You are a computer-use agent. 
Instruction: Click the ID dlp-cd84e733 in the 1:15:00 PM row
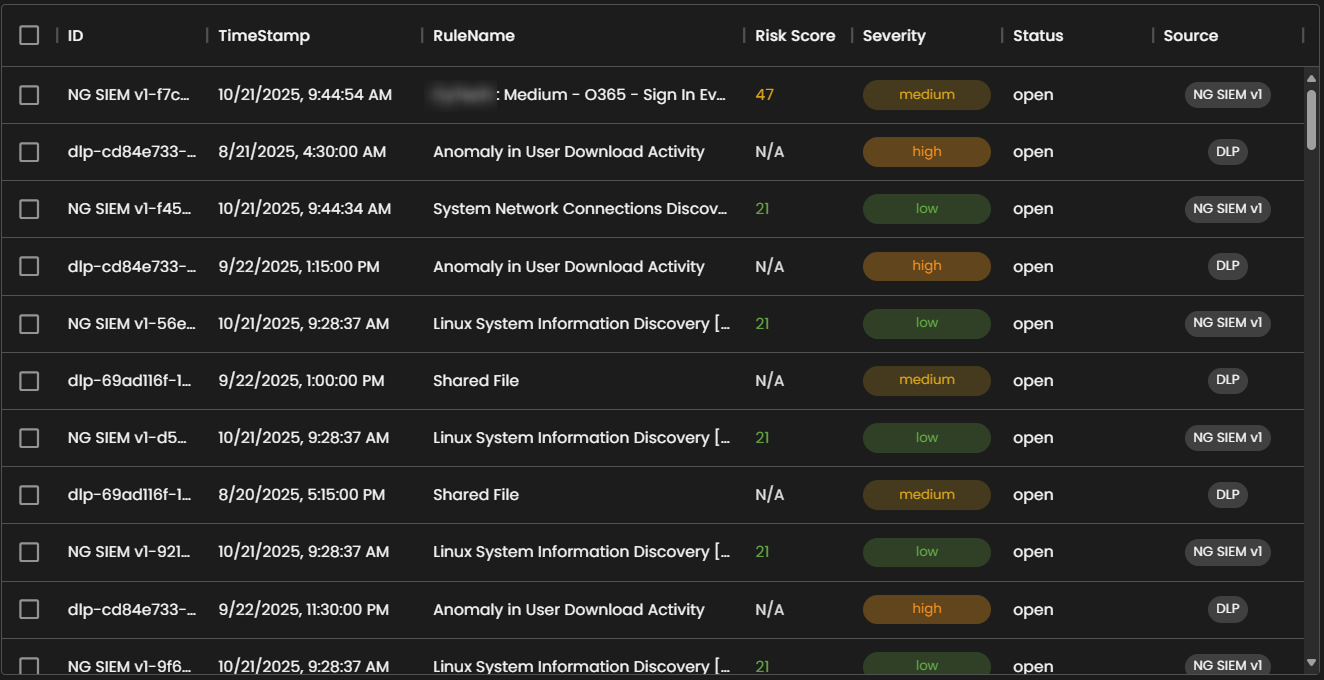[x=132, y=267]
